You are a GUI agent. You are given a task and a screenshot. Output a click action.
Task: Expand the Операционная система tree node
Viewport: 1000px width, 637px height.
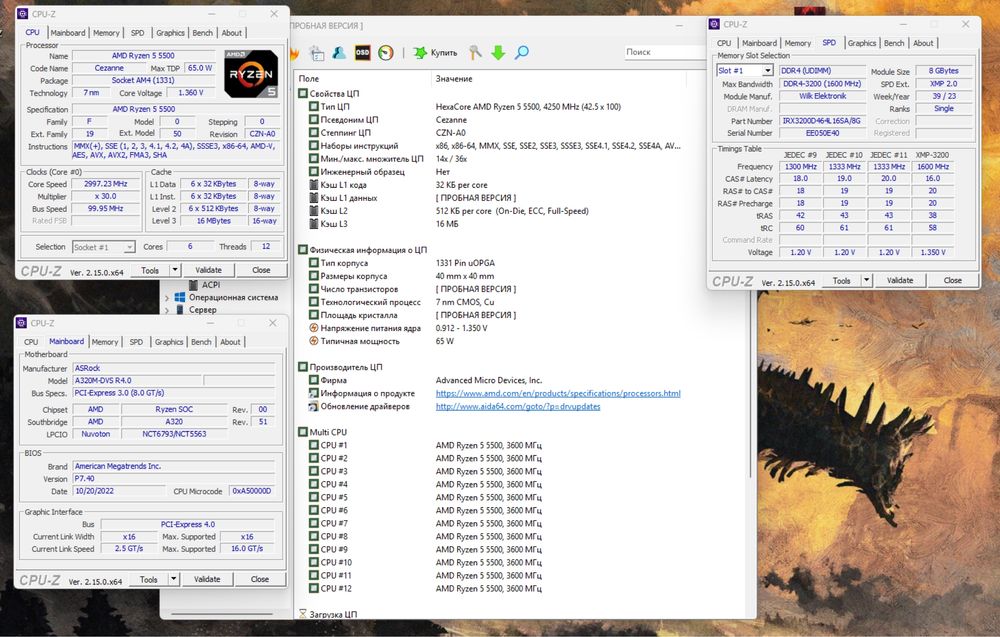[x=166, y=297]
